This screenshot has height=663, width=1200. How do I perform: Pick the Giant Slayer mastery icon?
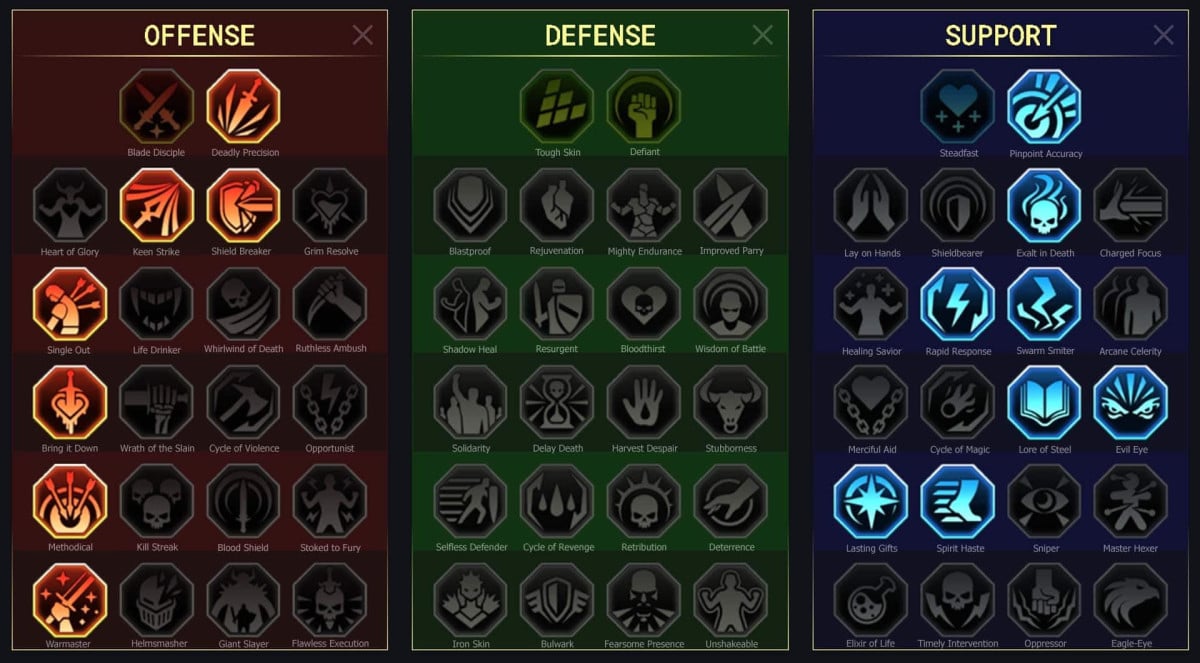(x=244, y=600)
